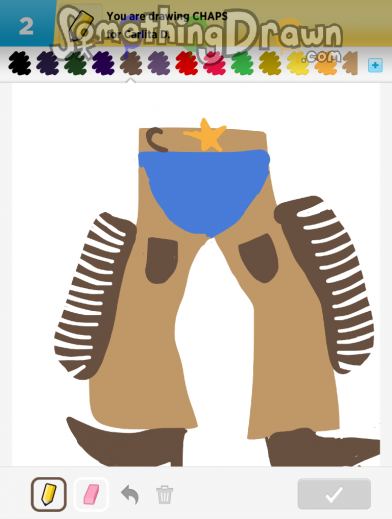Select the bright green color swatch
The image size is (392, 519).
(x=242, y=63)
